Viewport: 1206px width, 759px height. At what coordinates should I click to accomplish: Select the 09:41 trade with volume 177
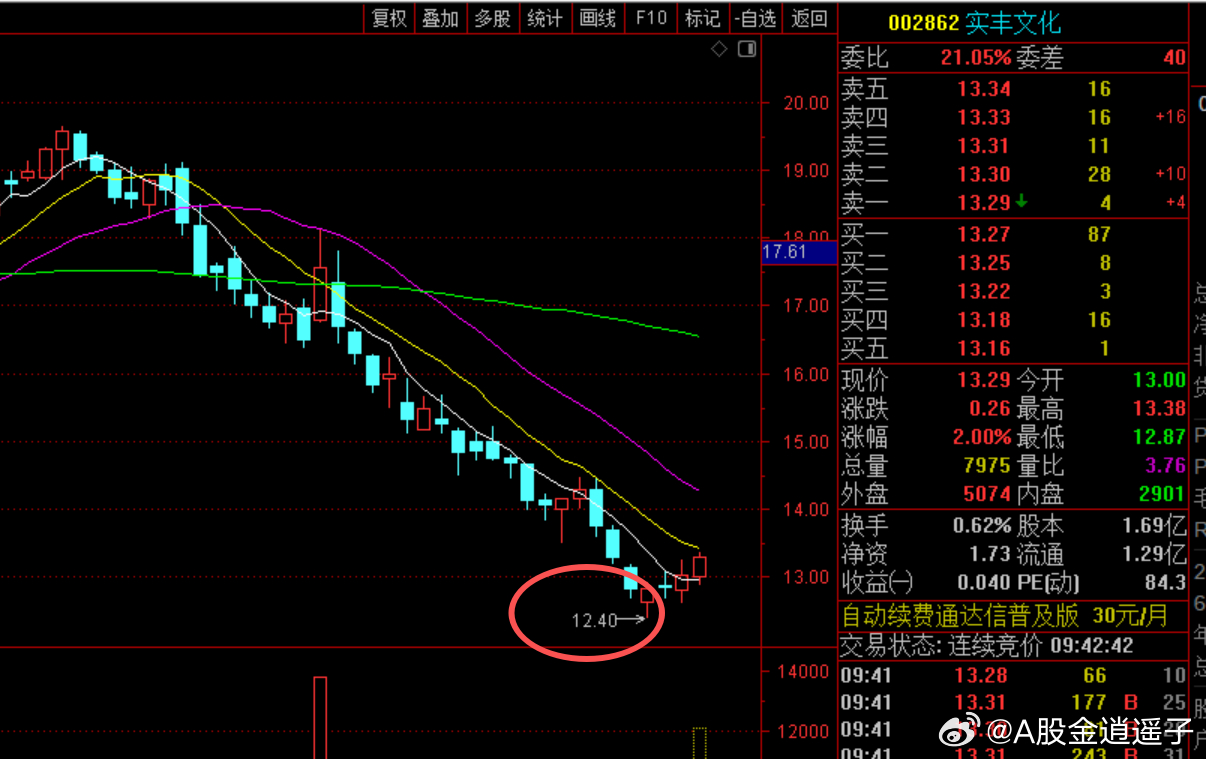pyautogui.click(x=1012, y=703)
